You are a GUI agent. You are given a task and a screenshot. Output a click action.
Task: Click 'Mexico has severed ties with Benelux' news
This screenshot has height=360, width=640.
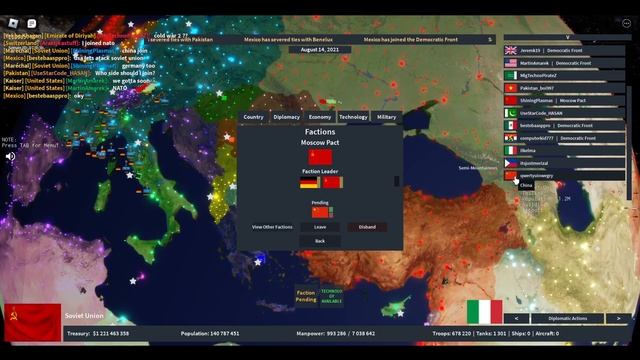pyautogui.click(x=288, y=40)
